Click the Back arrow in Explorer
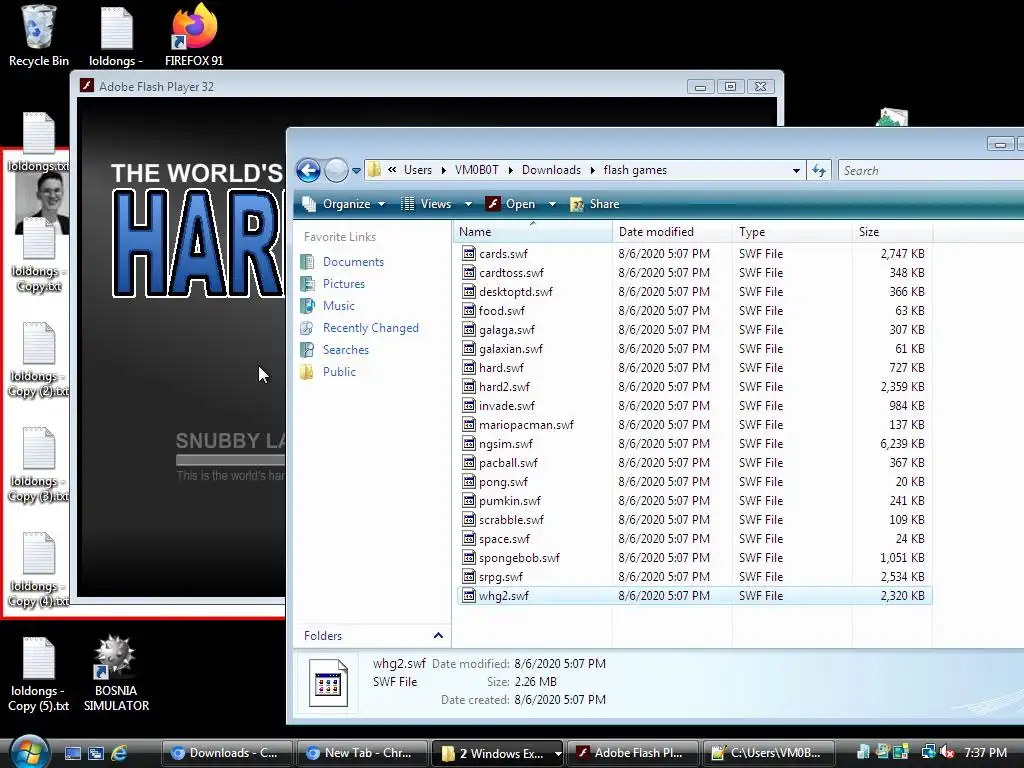 pyautogui.click(x=308, y=170)
